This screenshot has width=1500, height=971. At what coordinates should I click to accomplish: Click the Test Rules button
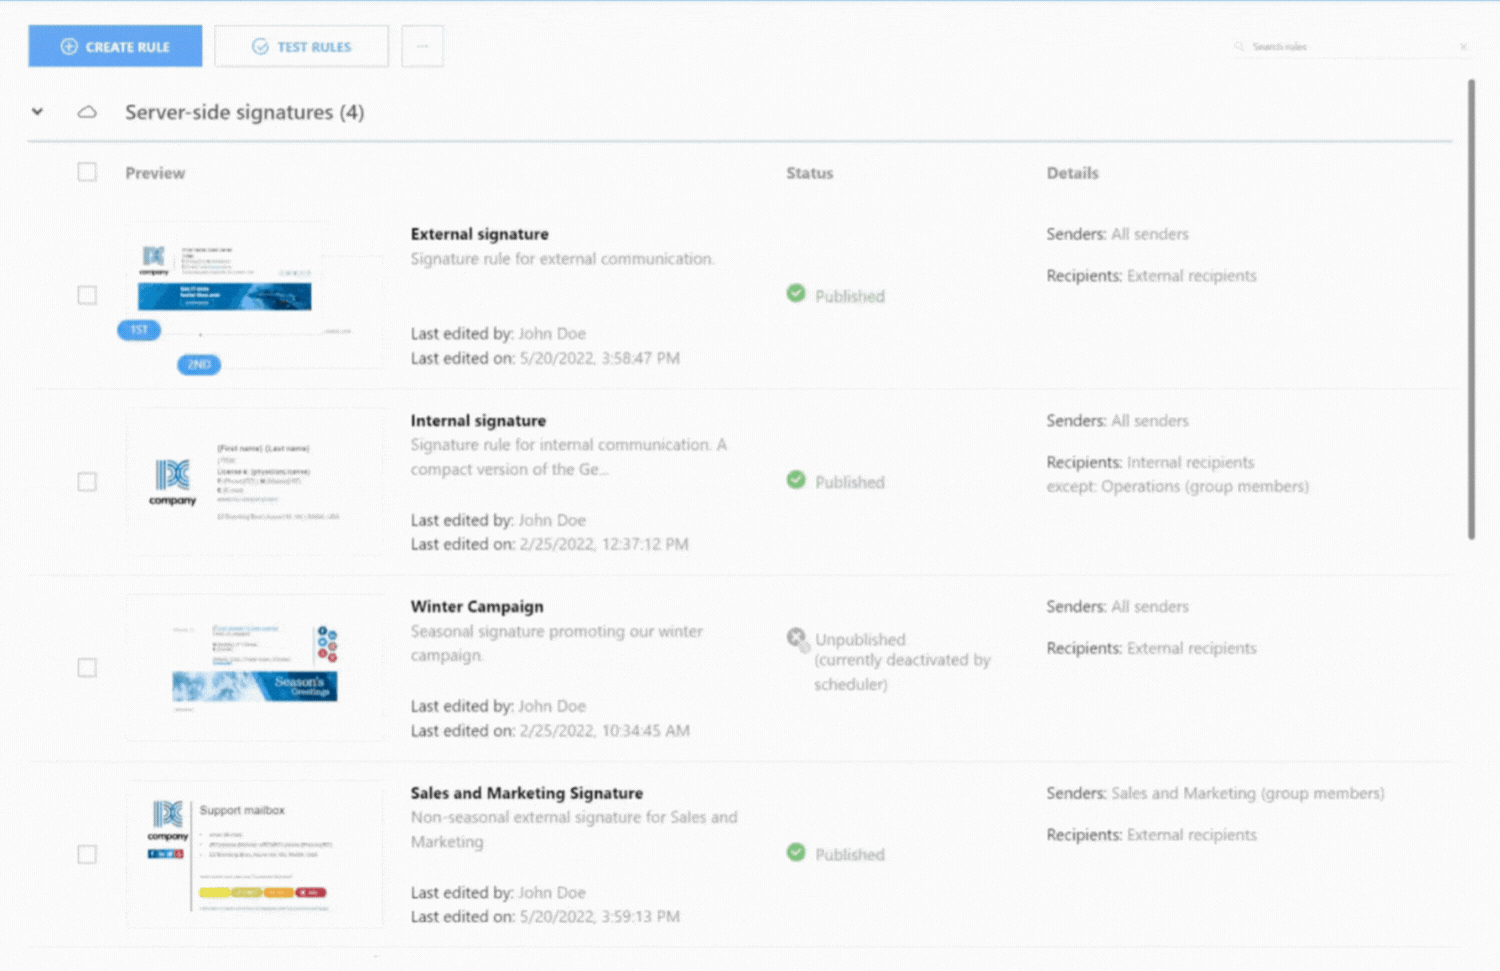click(x=301, y=46)
